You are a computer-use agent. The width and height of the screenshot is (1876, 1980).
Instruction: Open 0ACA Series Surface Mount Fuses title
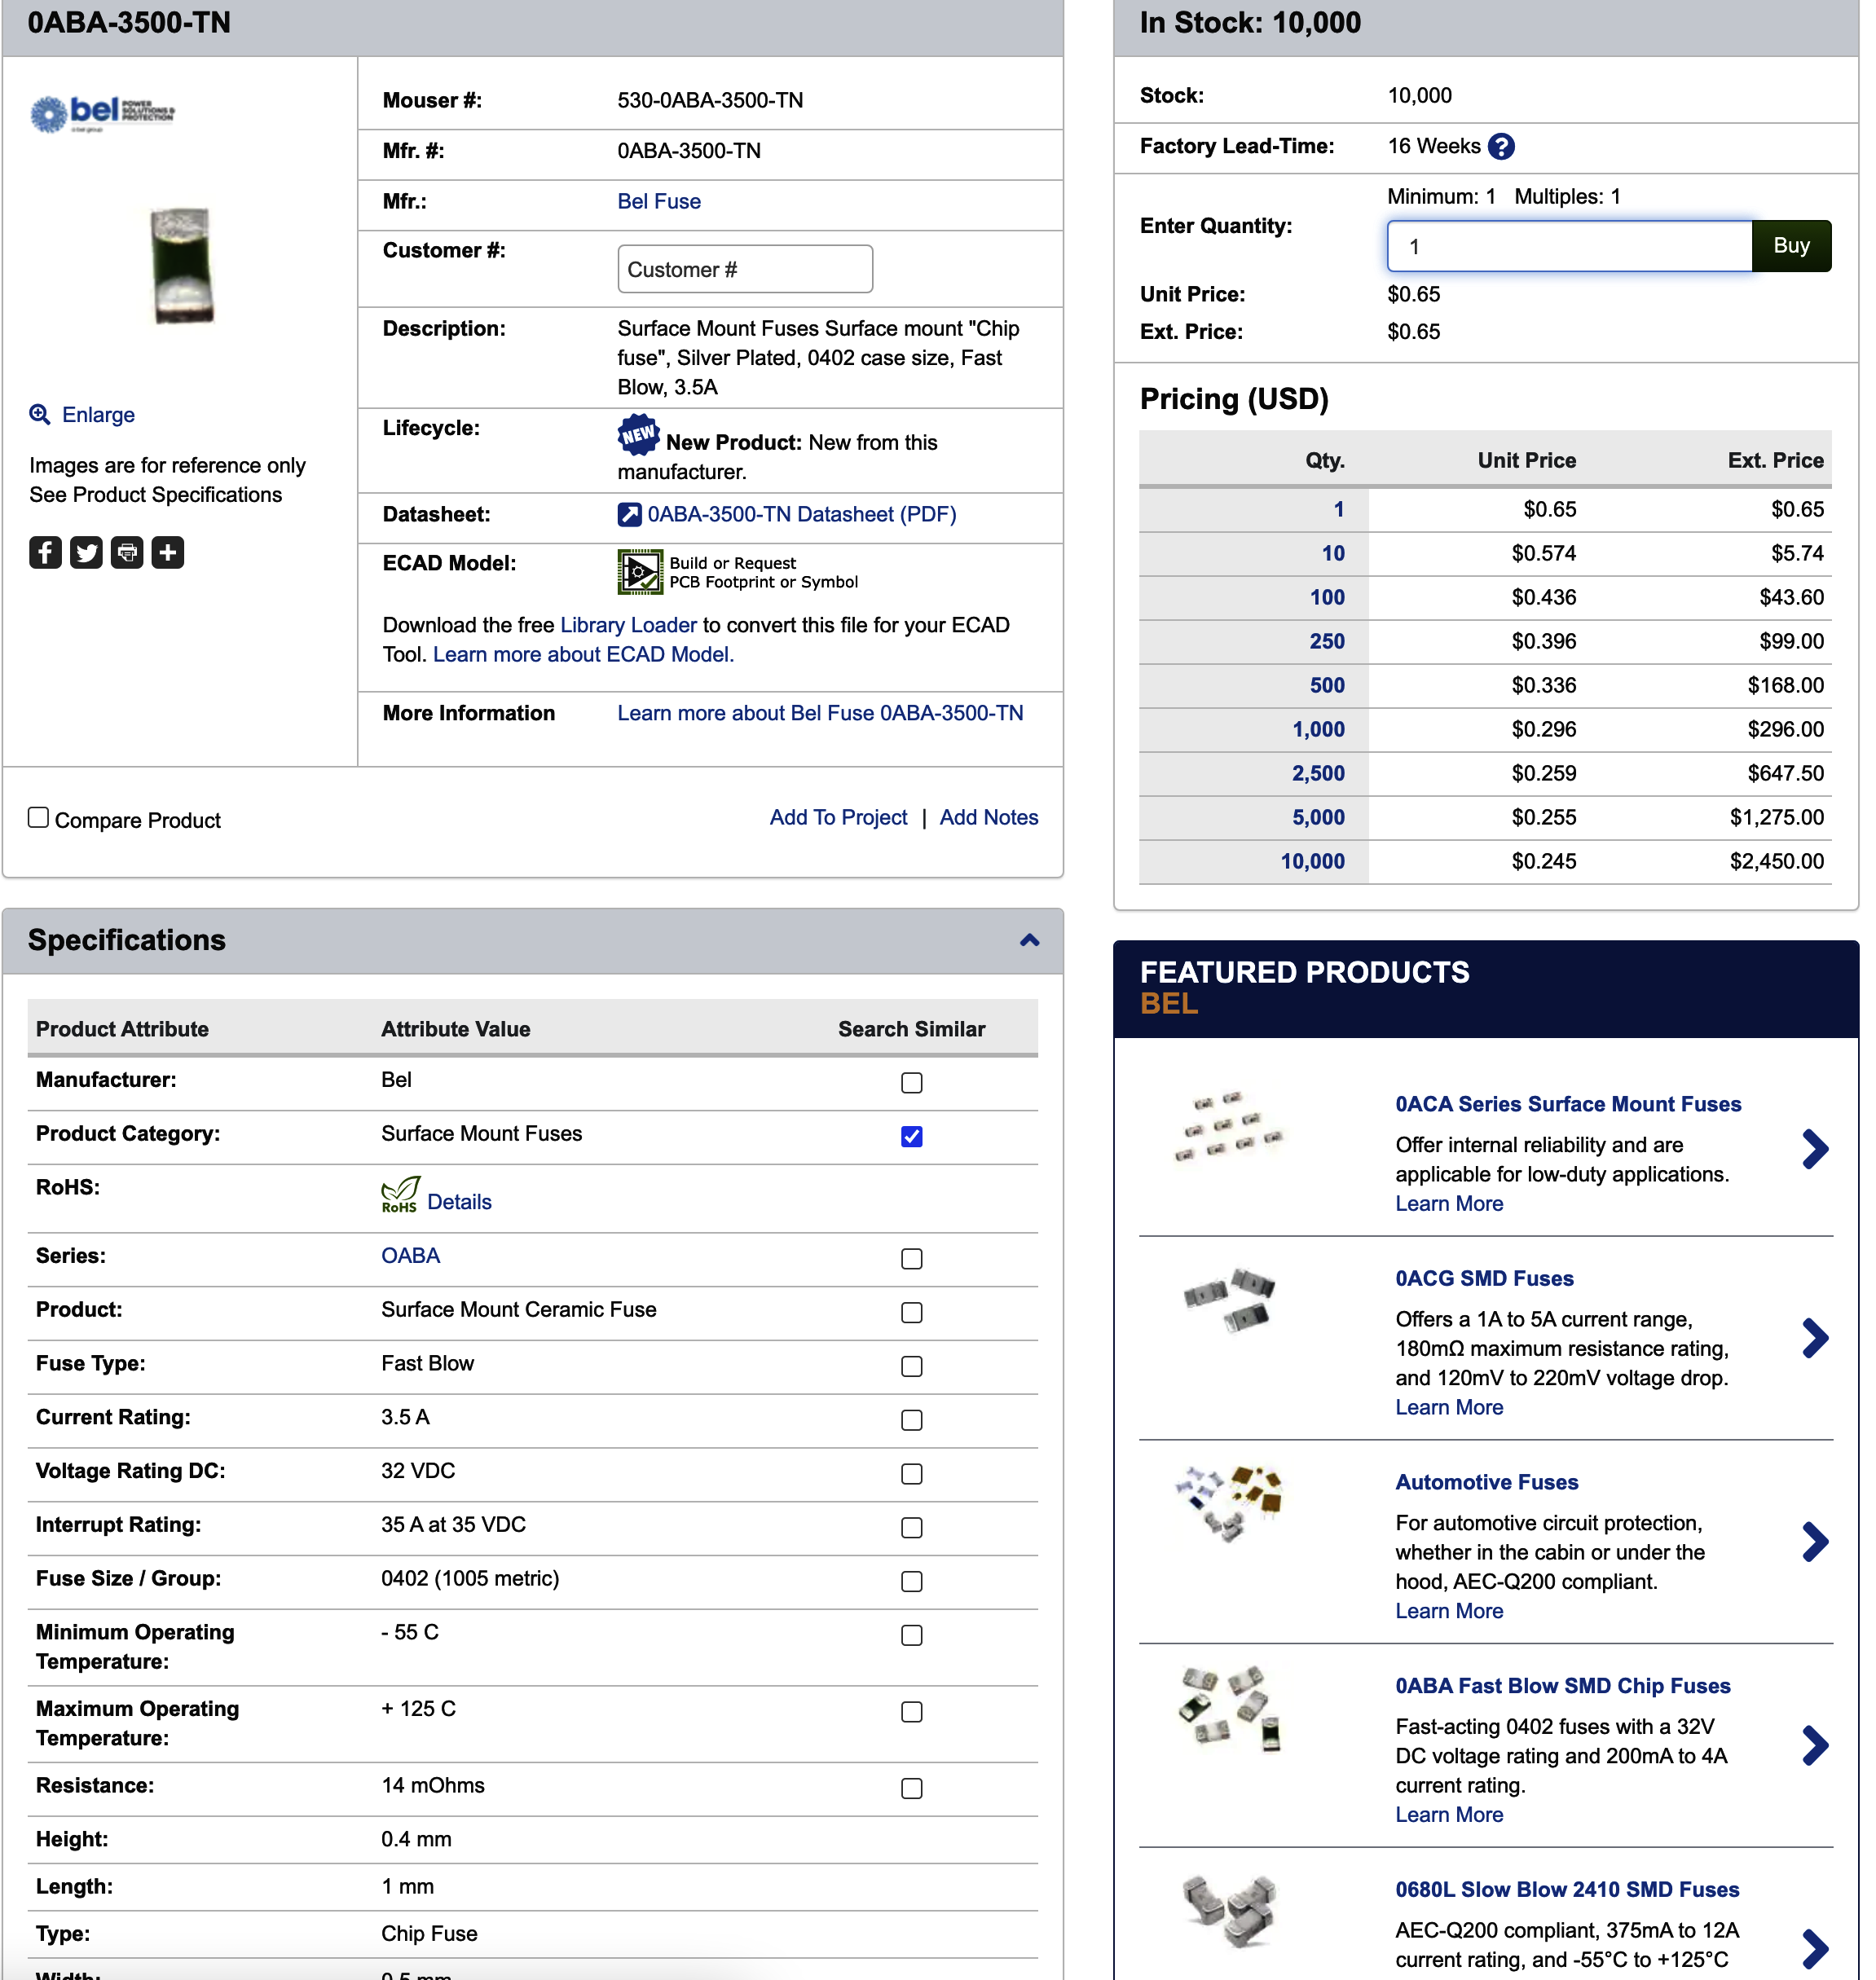click(x=1568, y=1104)
